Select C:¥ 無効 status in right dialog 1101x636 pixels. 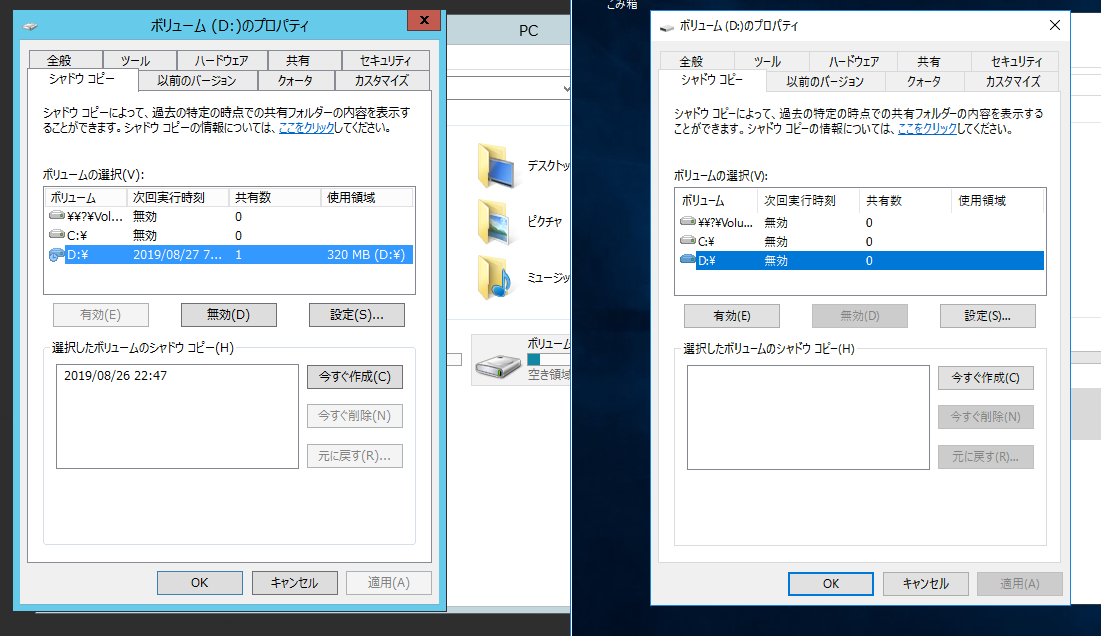click(x=776, y=241)
